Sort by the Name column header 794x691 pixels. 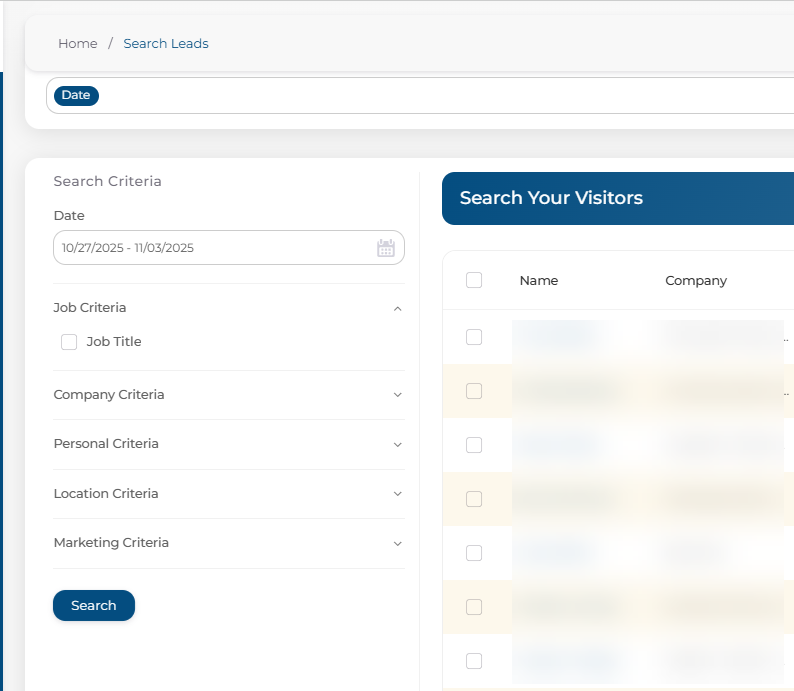click(539, 281)
